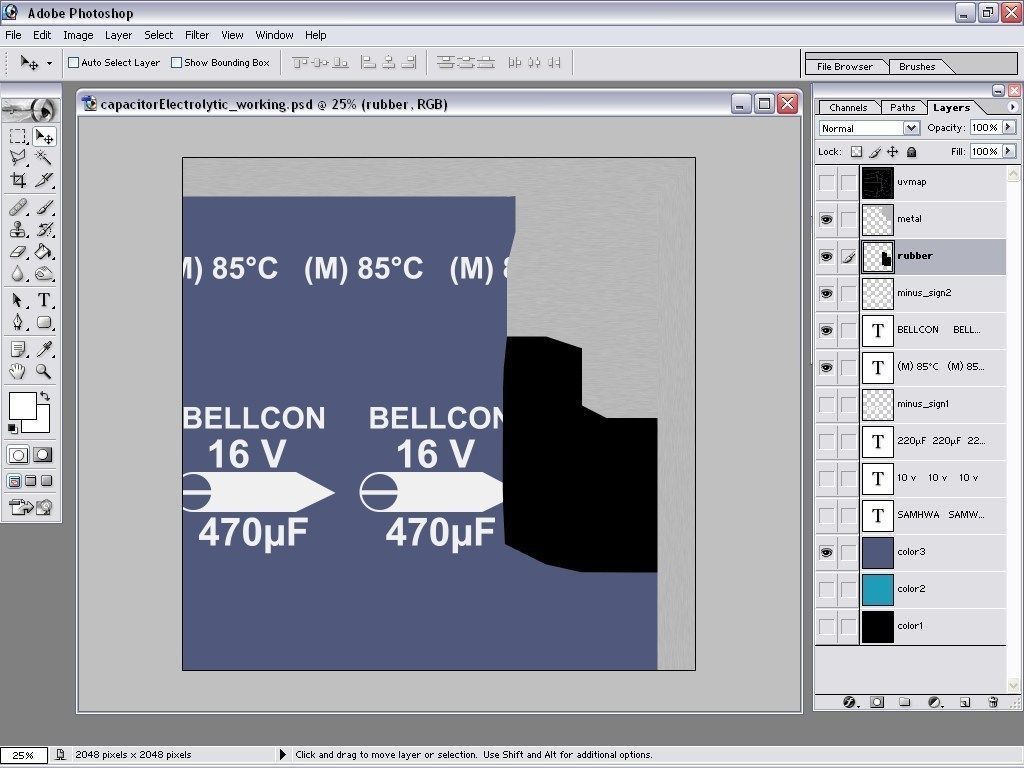Show the color2 layer
Screen dimensions: 1024x768
click(826, 589)
